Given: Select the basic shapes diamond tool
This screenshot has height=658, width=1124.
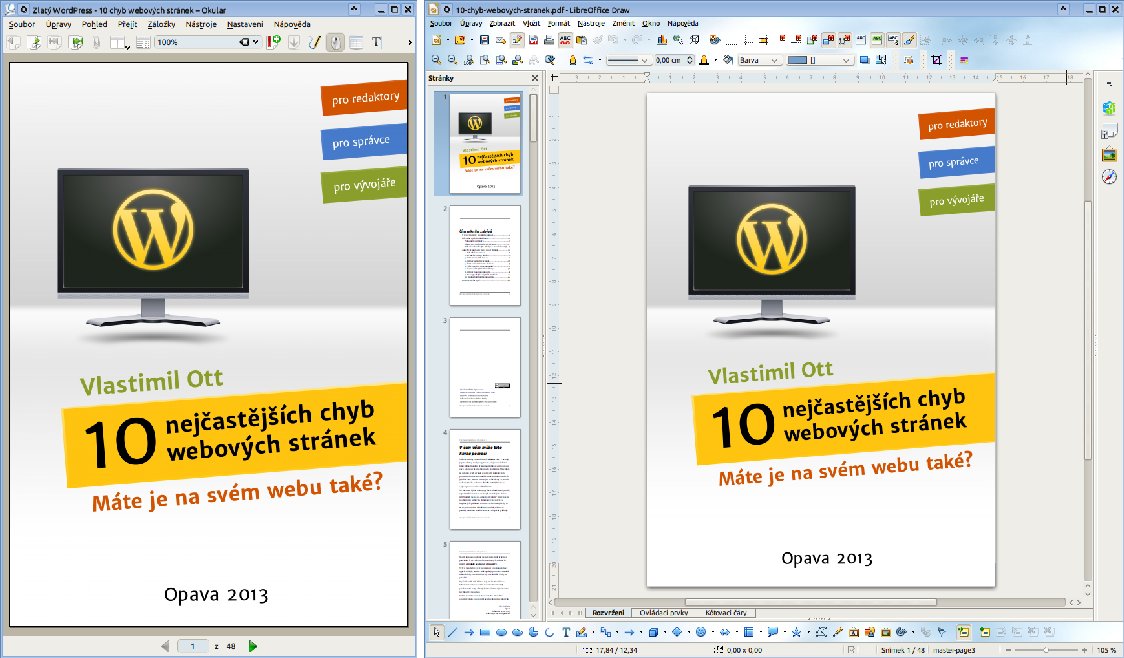Looking at the screenshot, I should (677, 632).
